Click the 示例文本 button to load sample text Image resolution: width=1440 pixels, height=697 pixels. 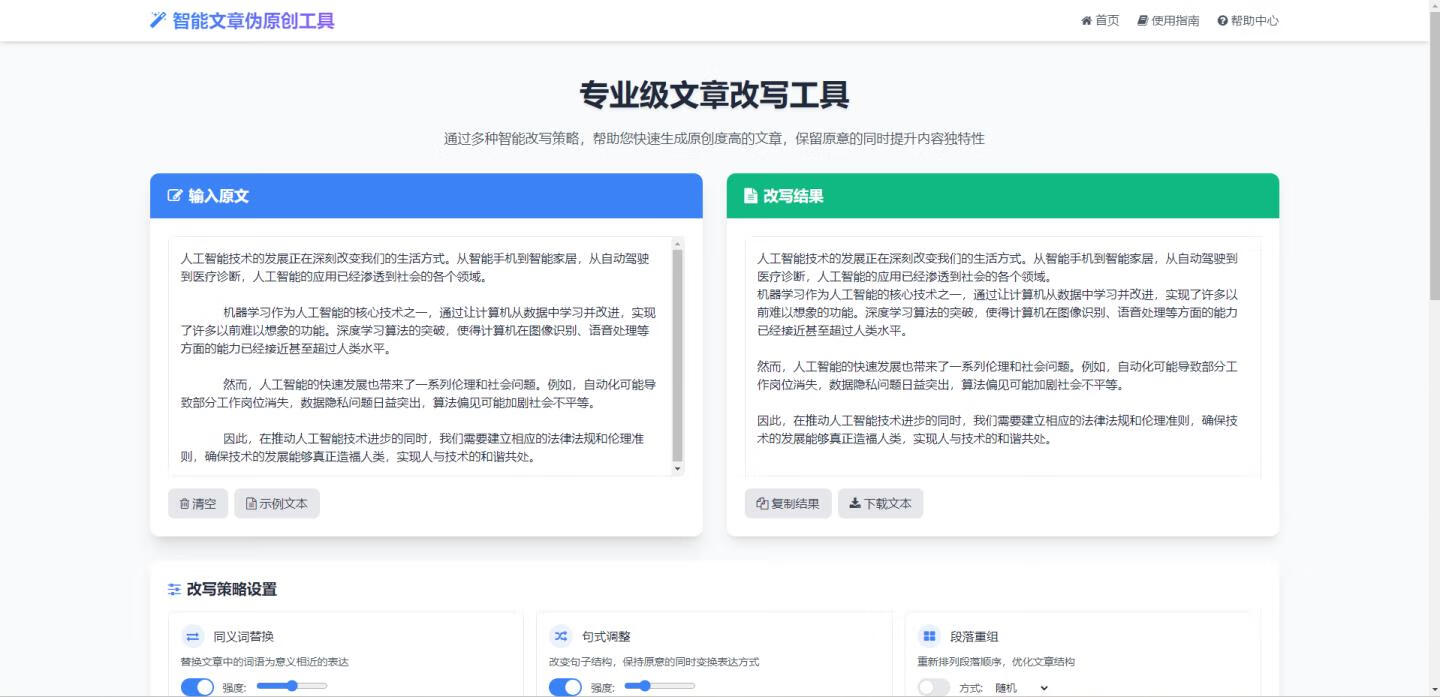click(x=277, y=503)
